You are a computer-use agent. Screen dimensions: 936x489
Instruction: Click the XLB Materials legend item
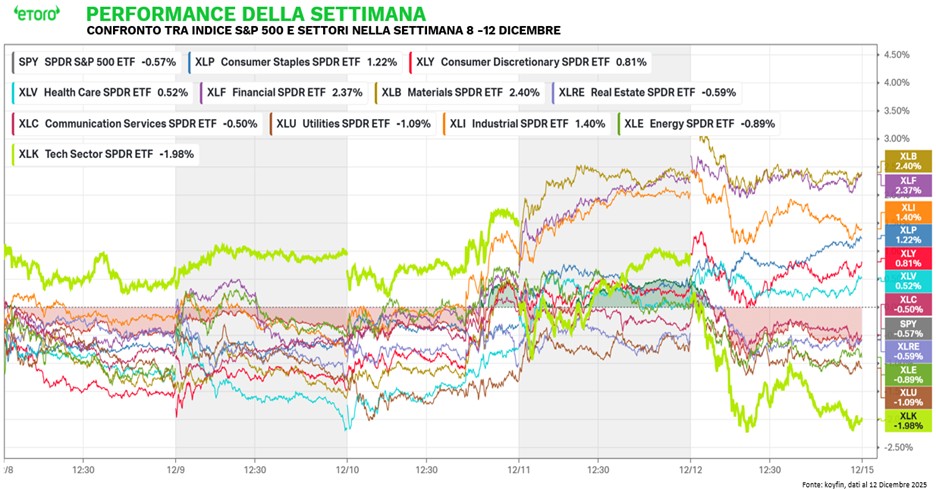(461, 92)
